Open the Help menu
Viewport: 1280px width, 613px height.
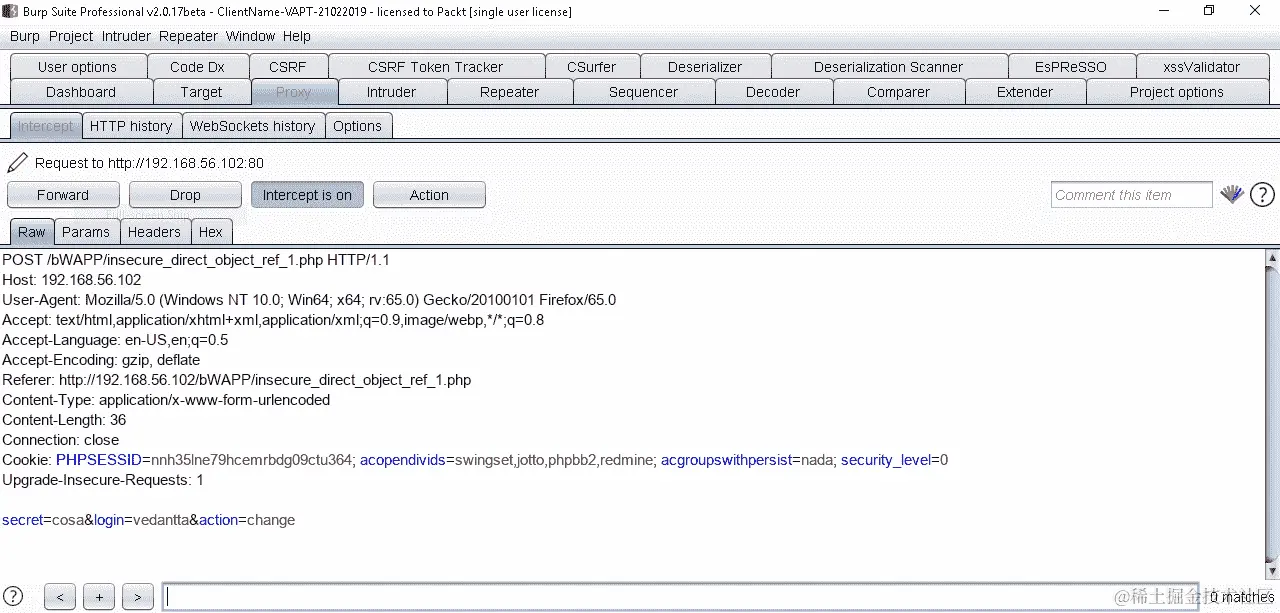297,36
